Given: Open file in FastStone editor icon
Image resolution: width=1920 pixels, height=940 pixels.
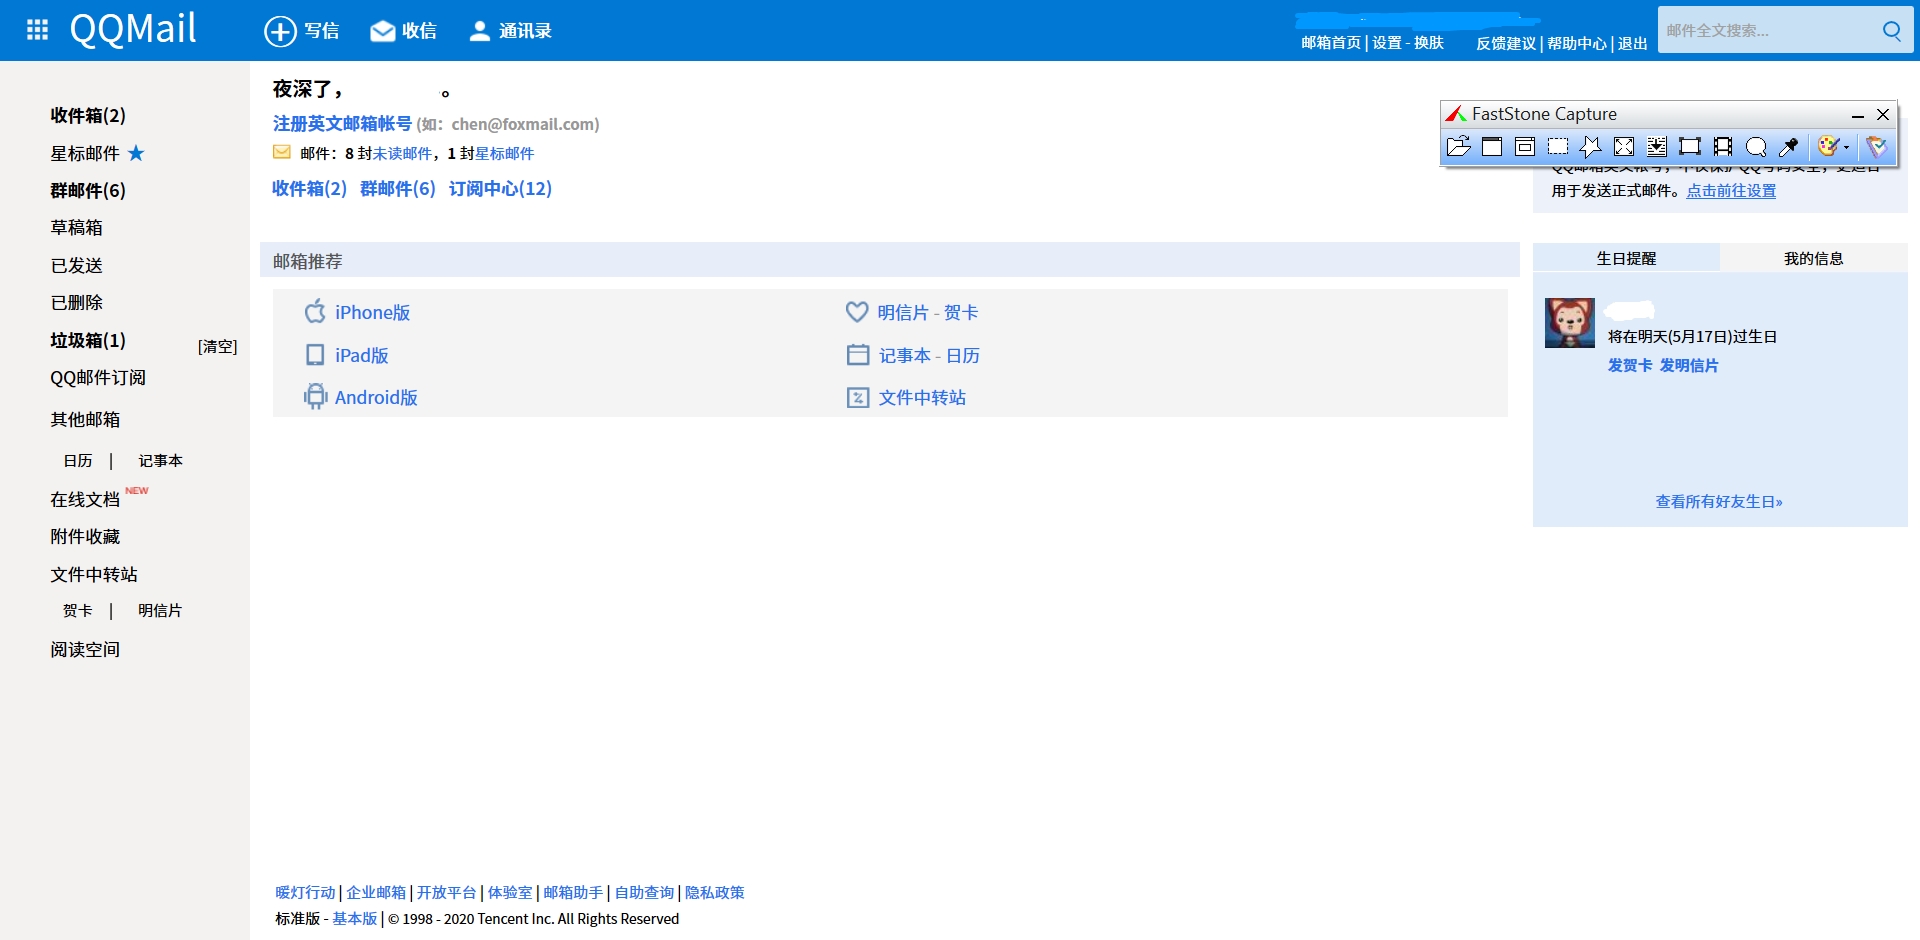Looking at the screenshot, I should click(1458, 147).
